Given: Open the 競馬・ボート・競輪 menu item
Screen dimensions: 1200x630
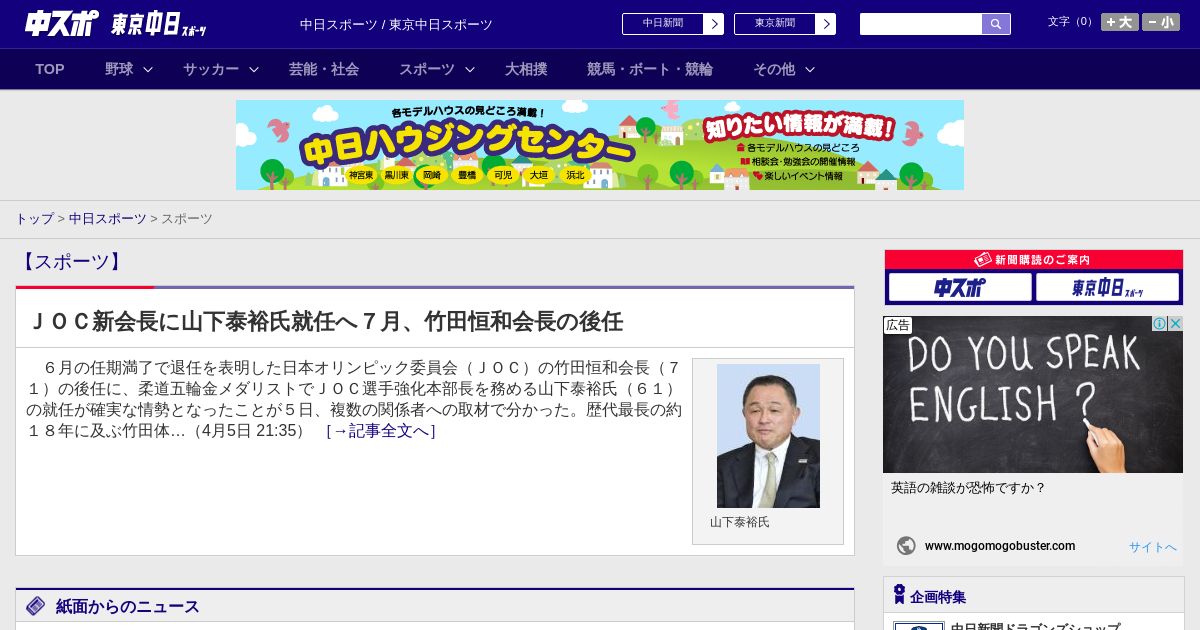Looking at the screenshot, I should [650, 69].
